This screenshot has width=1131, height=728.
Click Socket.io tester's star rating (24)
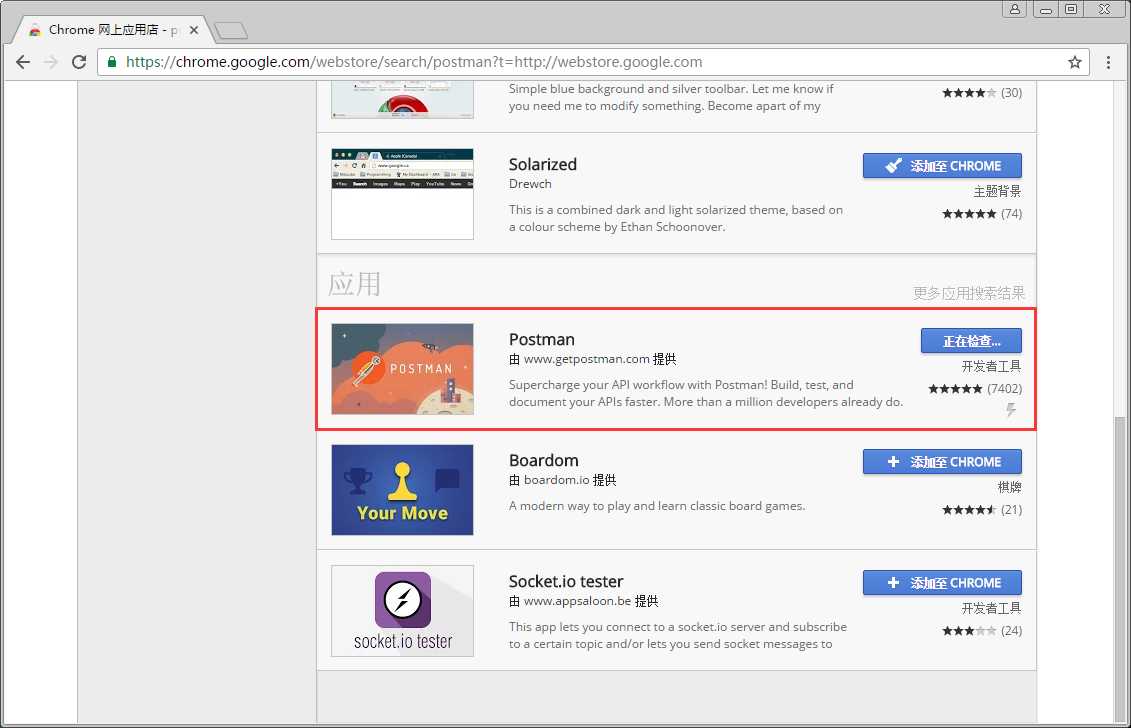[x=982, y=631]
